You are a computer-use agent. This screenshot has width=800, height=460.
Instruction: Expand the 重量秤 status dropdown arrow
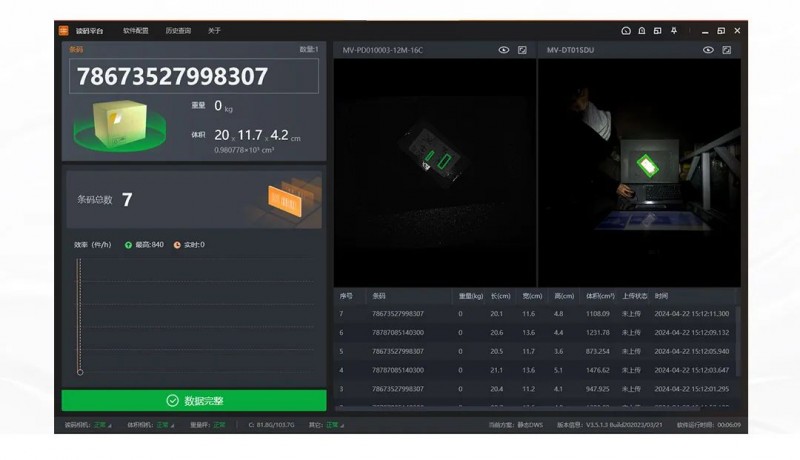(221, 426)
